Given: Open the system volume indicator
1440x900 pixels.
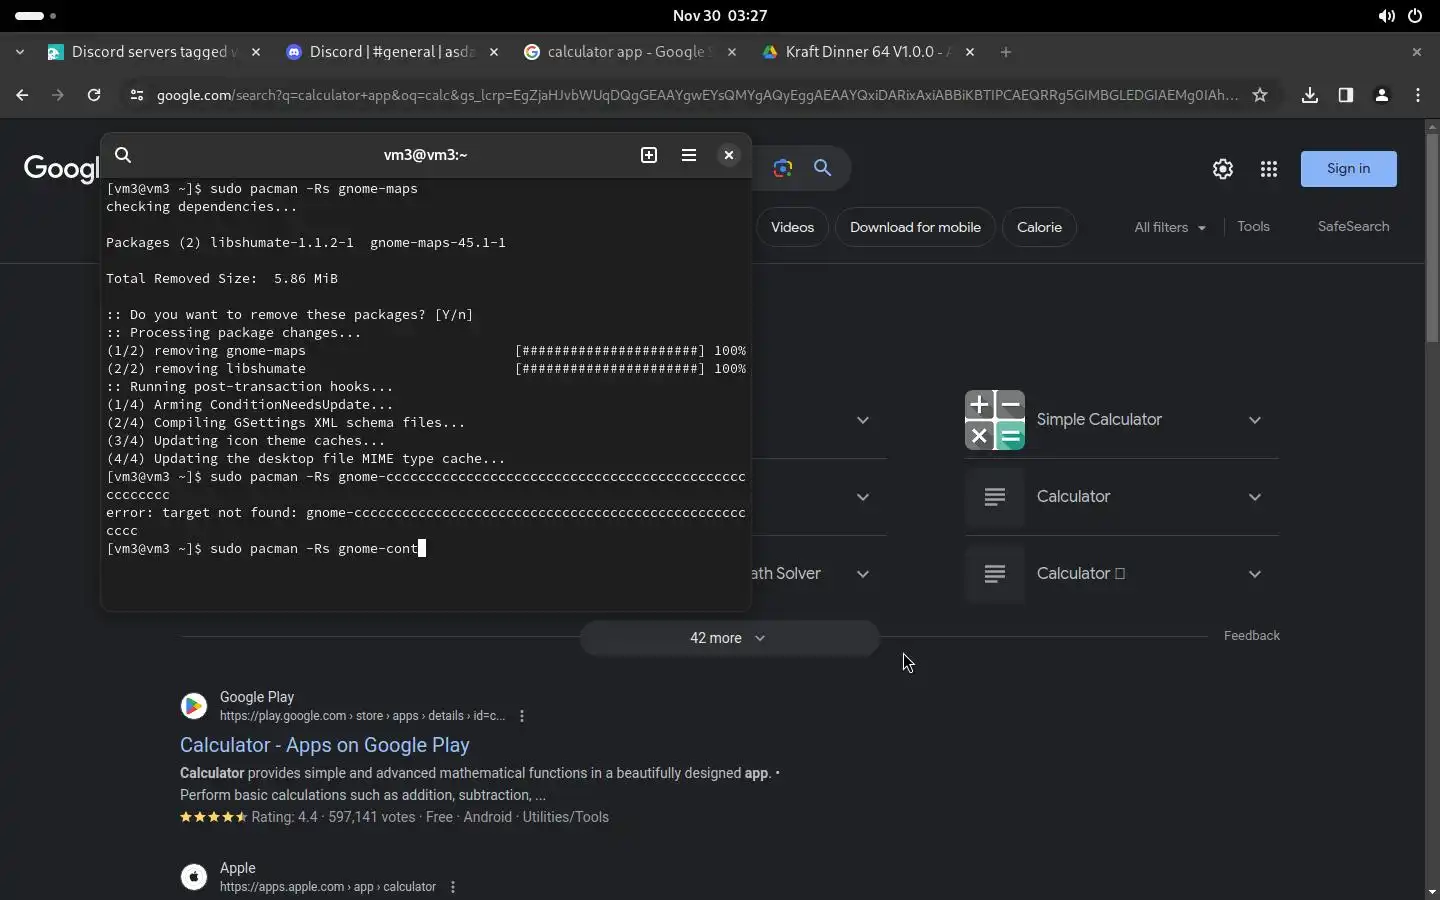Looking at the screenshot, I should coord(1386,16).
